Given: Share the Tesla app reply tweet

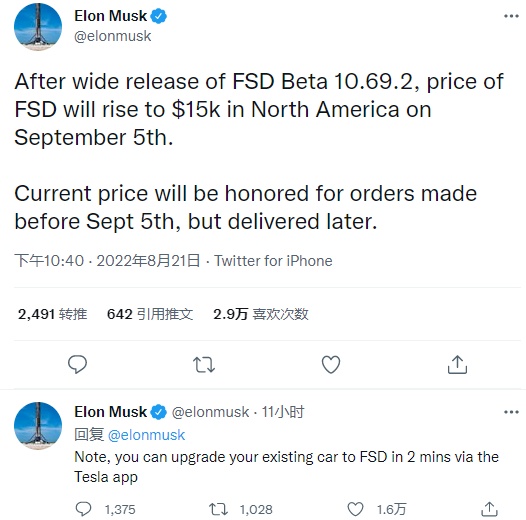Looking at the screenshot, I should click(489, 509).
